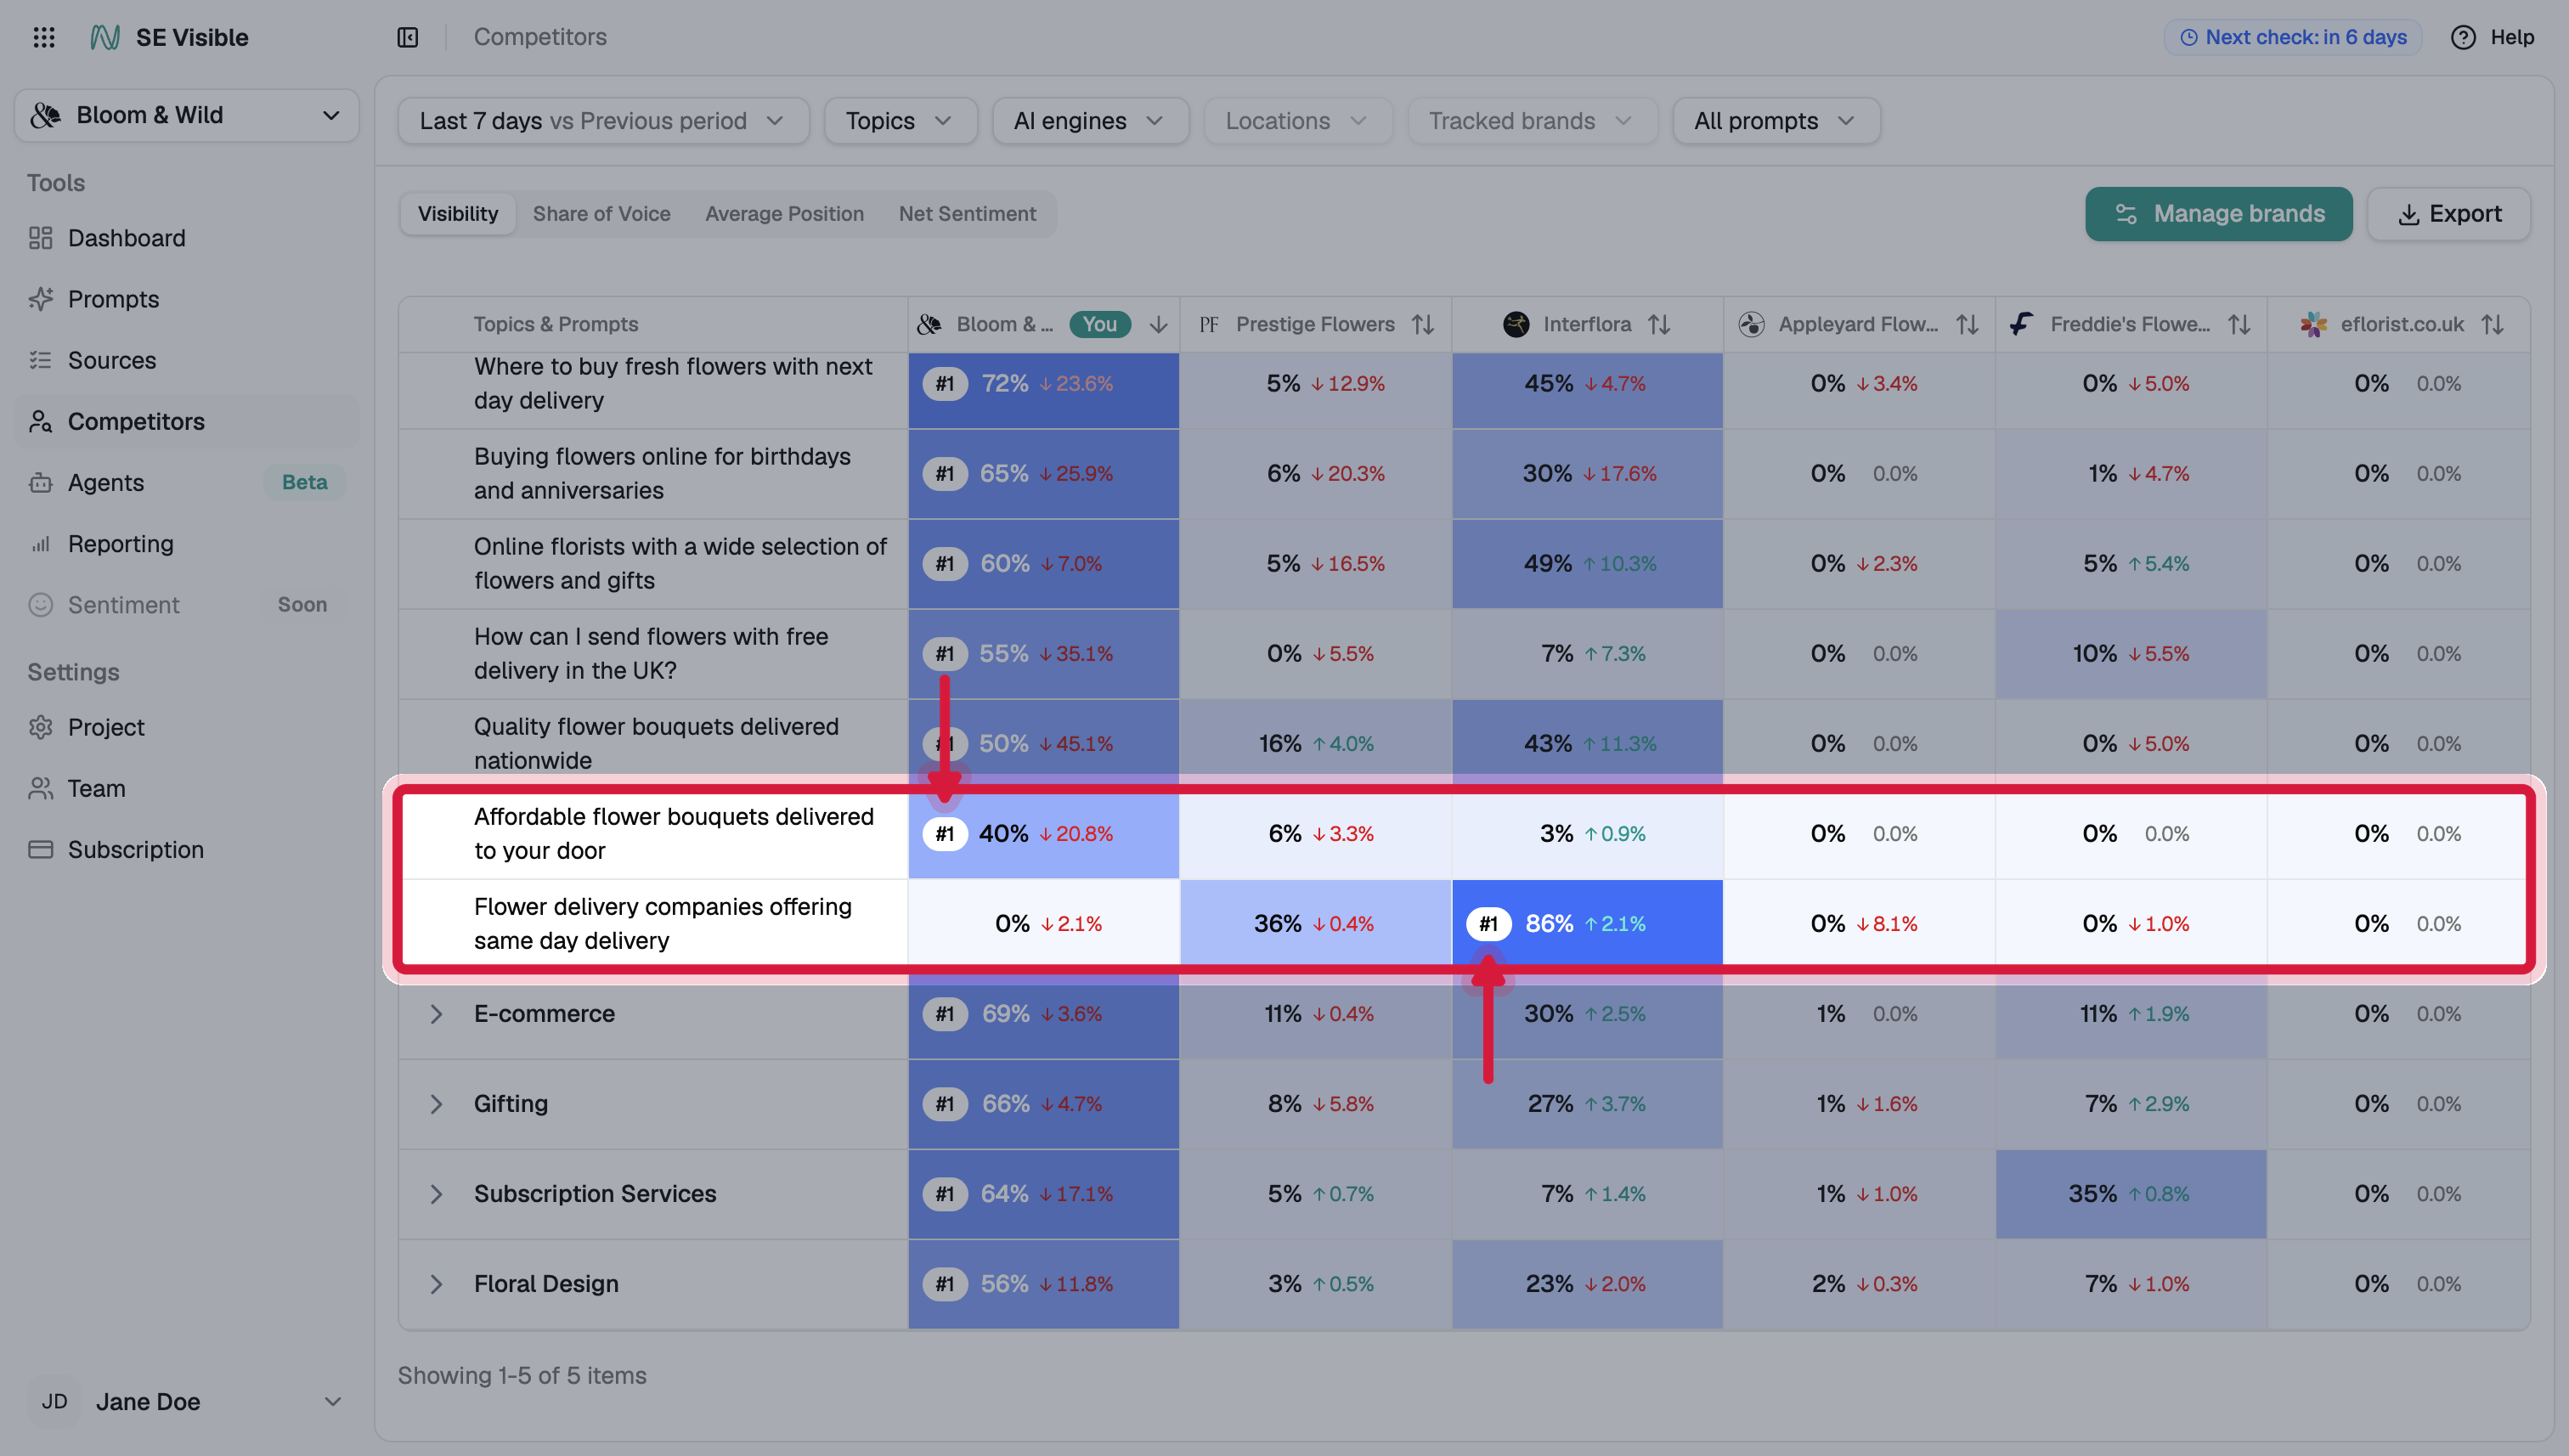Switch to the Average Position tab
The width and height of the screenshot is (2569, 1456).
[784, 214]
